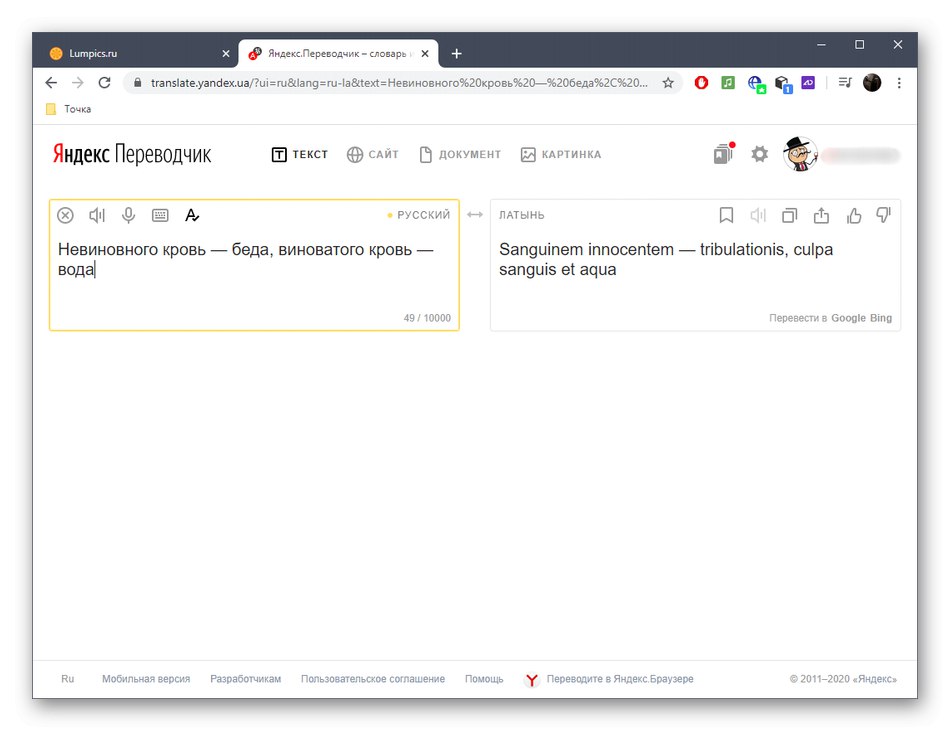
Task: Open Помощь footer link
Action: coord(484,679)
